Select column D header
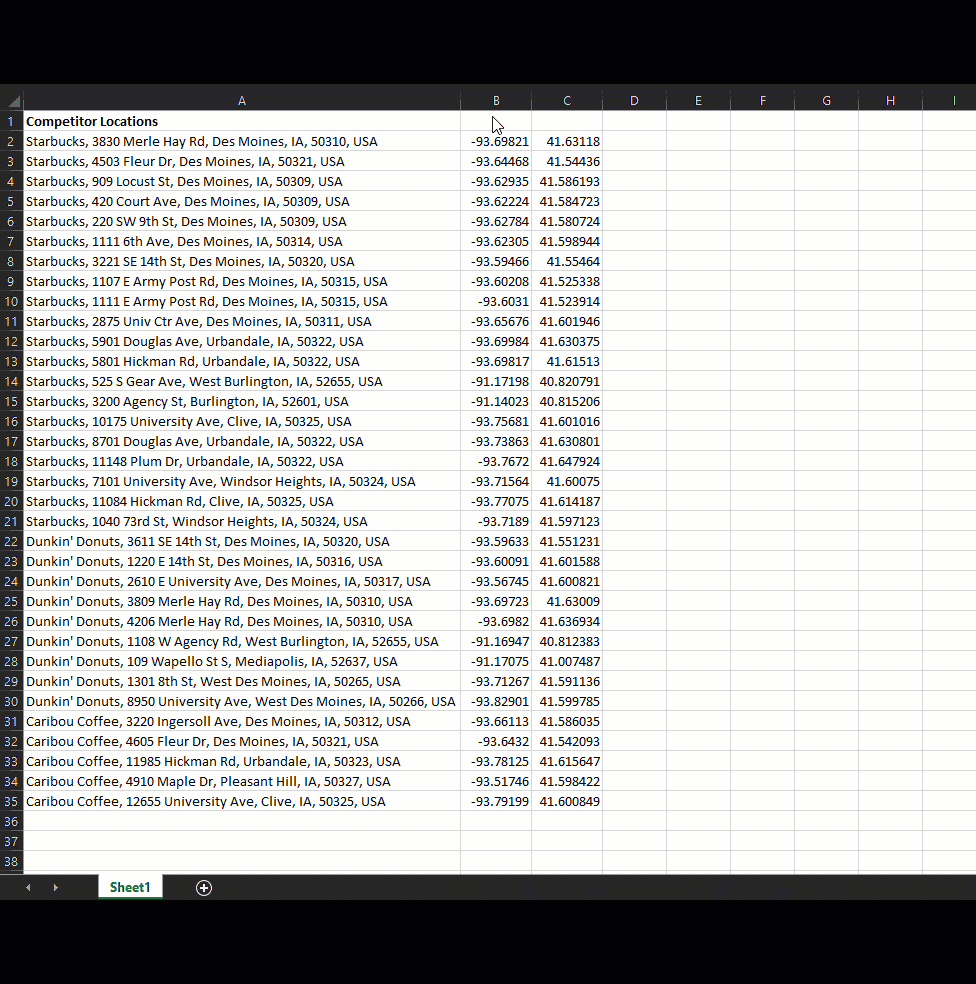This screenshot has height=984, width=976. (634, 100)
